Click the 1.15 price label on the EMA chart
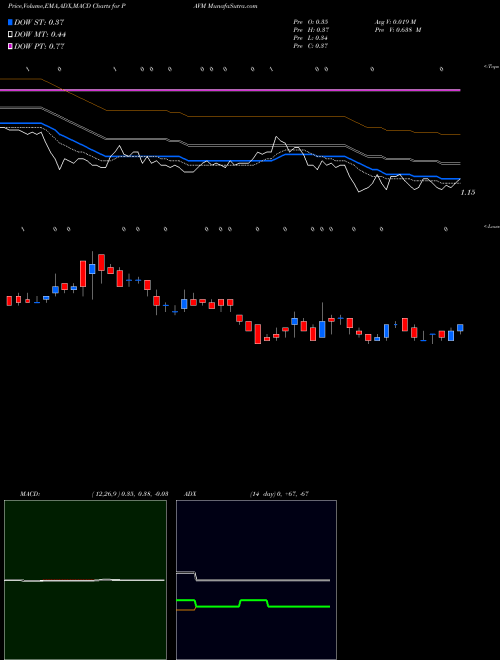The image size is (500, 660). [468, 192]
